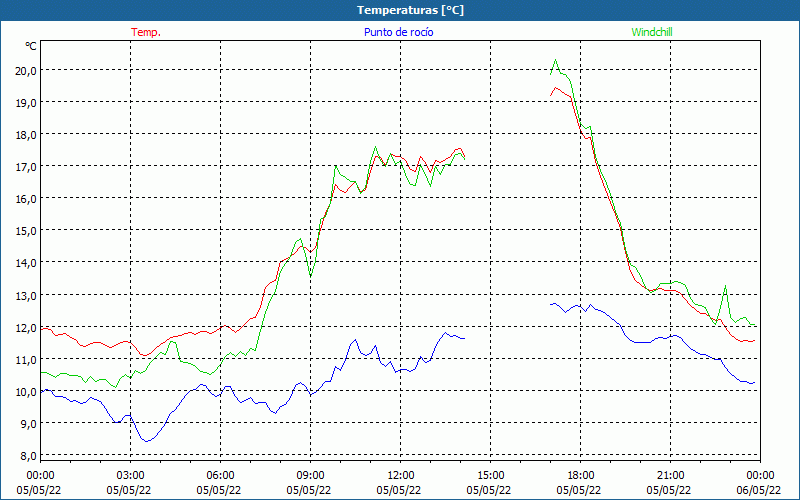
Task: Click the 03:00 time axis label
Action: [131, 476]
